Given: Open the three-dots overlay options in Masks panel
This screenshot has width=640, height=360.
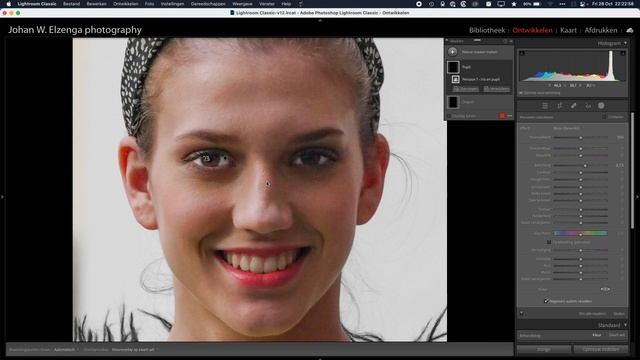Looking at the screenshot, I should 509,116.
